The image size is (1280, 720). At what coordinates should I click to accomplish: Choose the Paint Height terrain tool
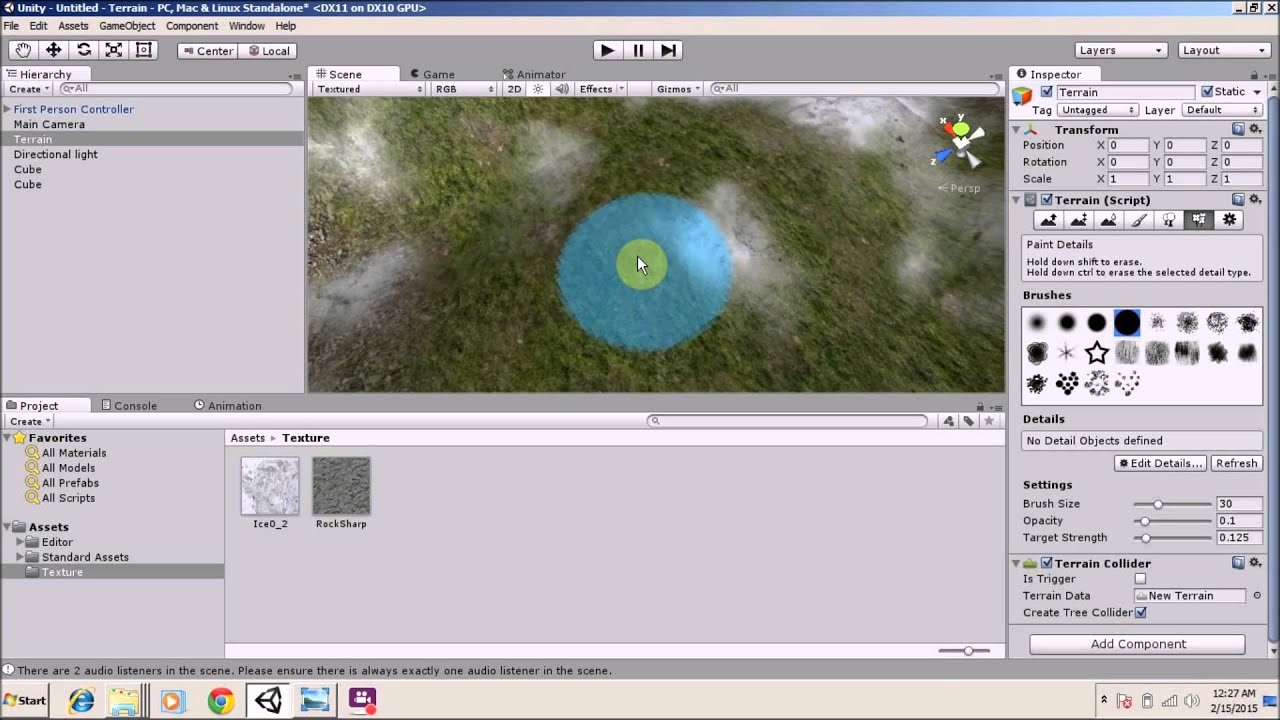coord(1079,220)
